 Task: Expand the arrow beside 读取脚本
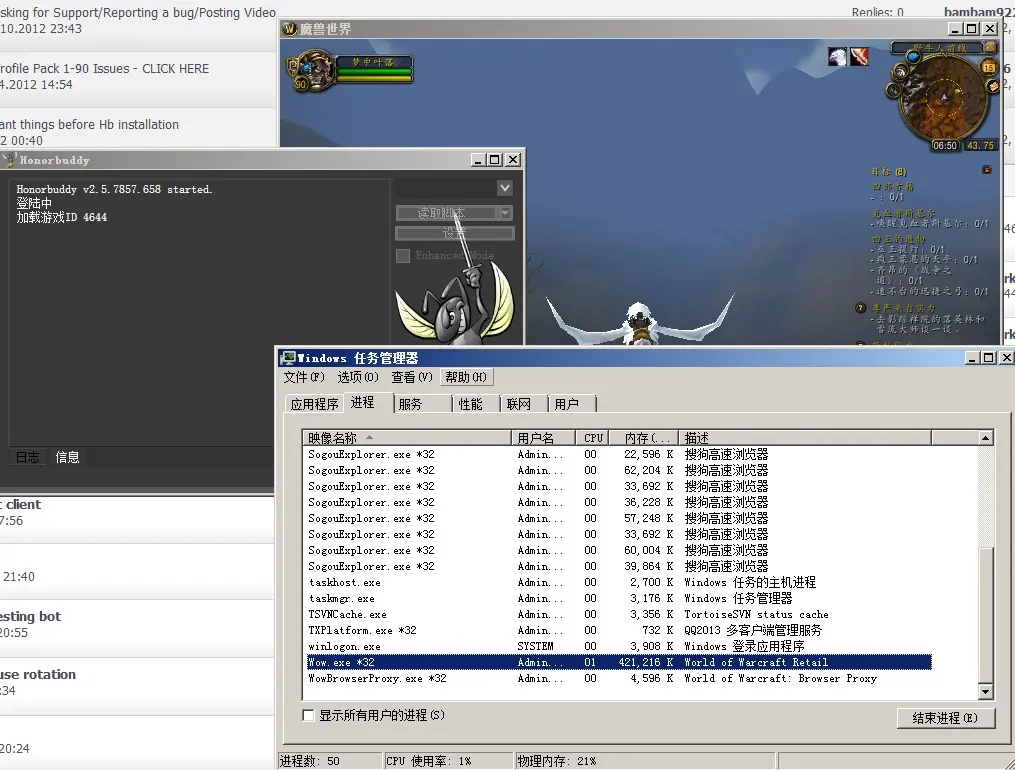[506, 213]
